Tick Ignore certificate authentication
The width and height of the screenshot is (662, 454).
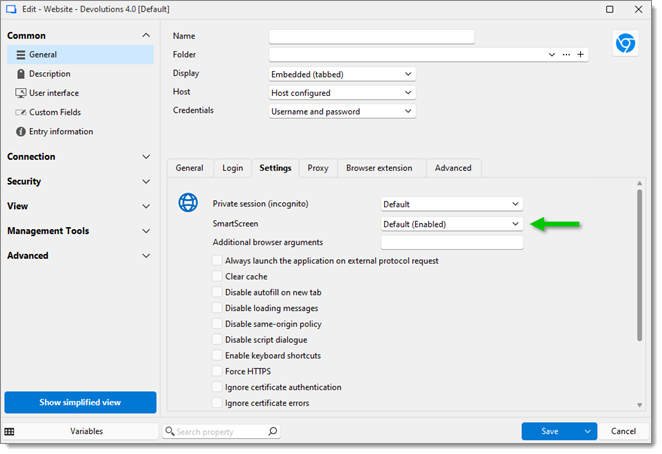[217, 387]
